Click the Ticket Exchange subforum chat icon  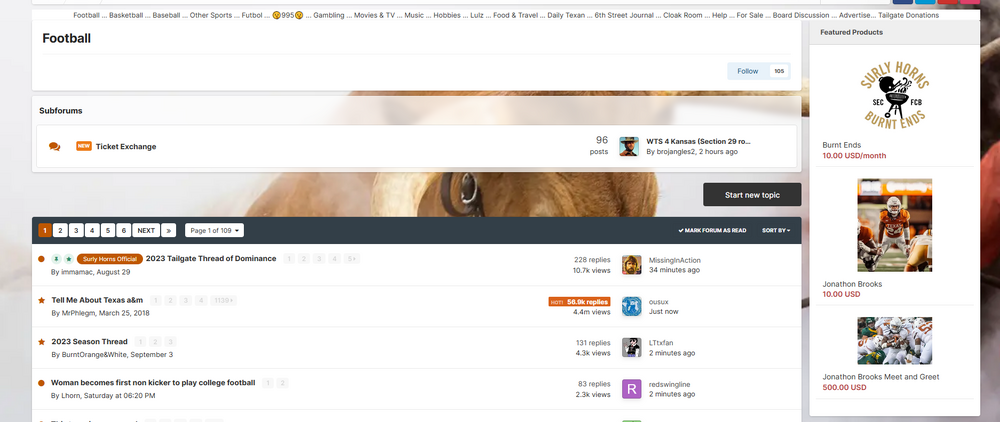(x=55, y=147)
